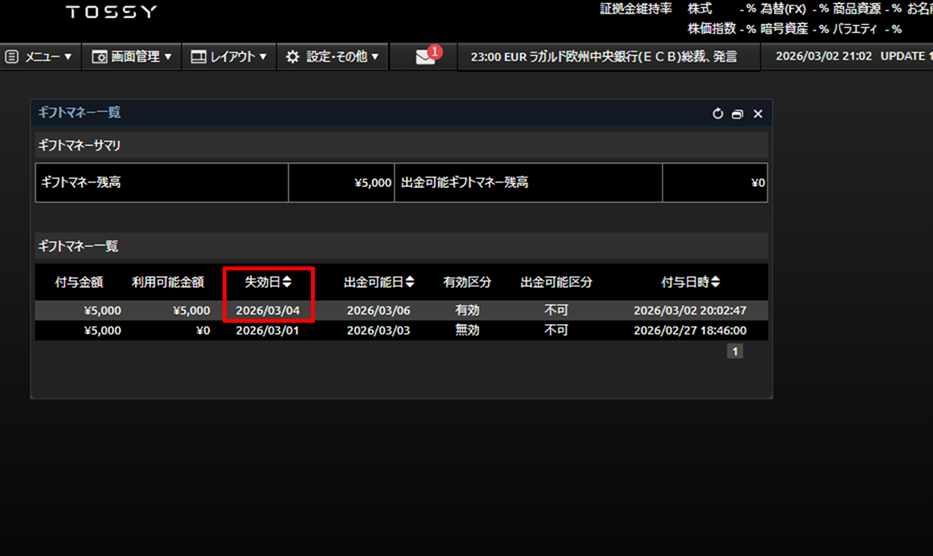Open the 設定・その他 menu

coord(332,57)
